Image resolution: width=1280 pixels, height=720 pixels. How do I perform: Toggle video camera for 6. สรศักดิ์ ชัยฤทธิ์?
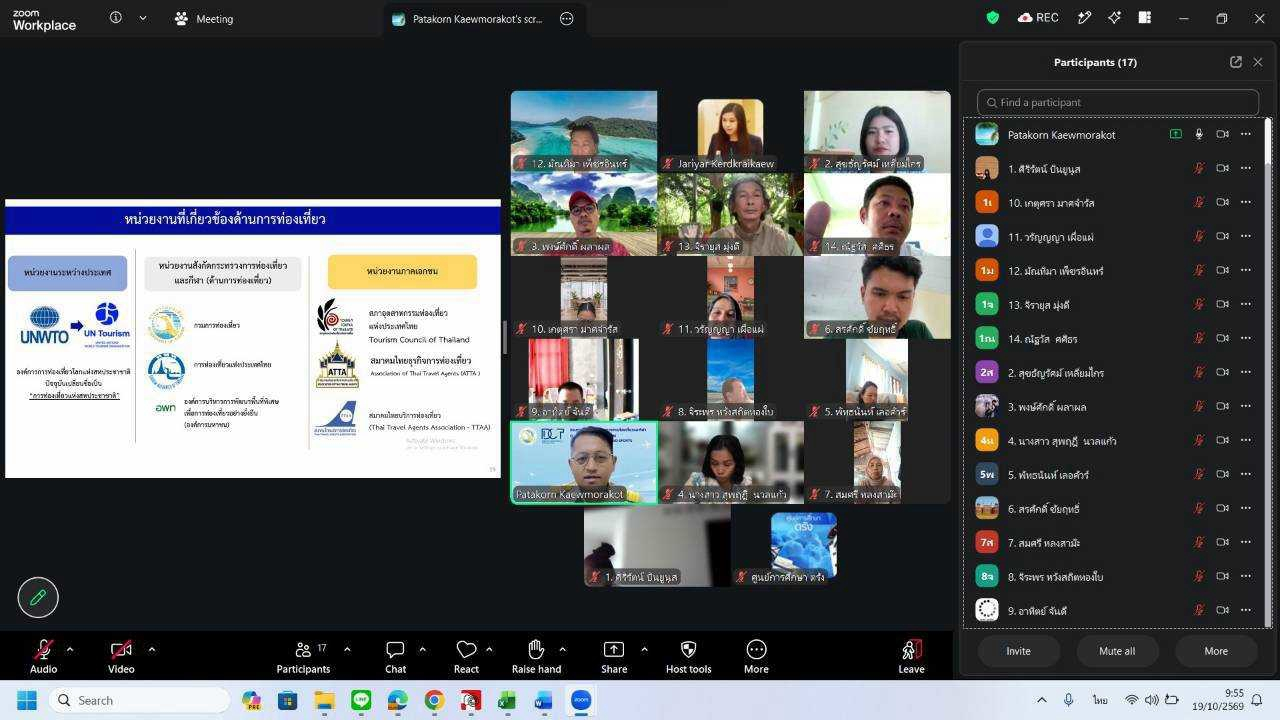point(1222,508)
